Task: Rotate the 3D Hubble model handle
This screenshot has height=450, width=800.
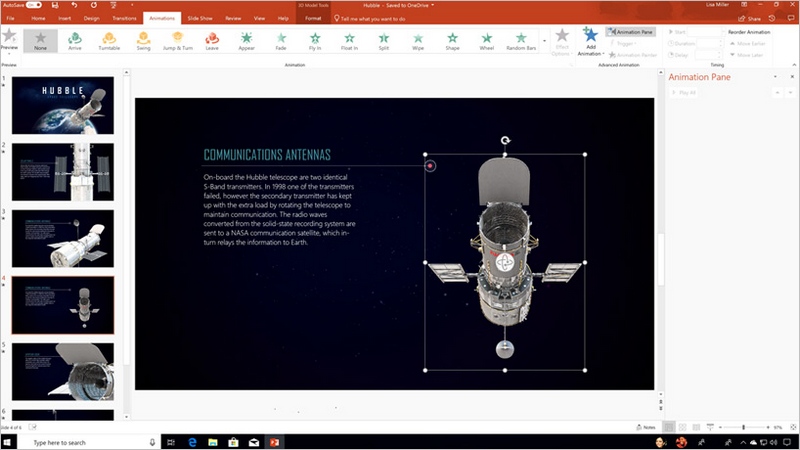Action: pyautogui.click(x=506, y=141)
